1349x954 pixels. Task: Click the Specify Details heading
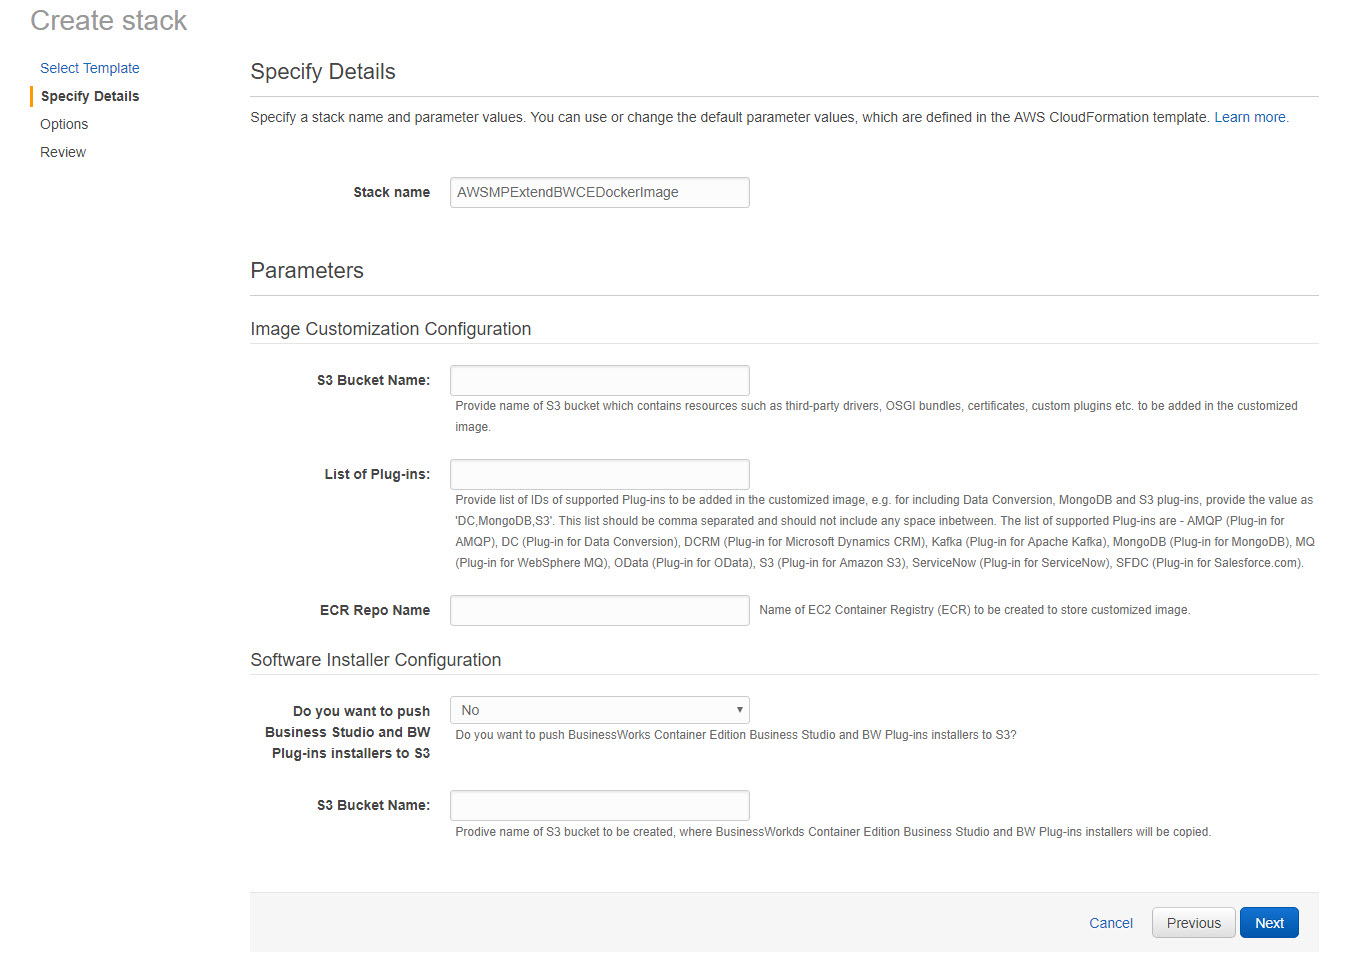pyautogui.click(x=323, y=72)
